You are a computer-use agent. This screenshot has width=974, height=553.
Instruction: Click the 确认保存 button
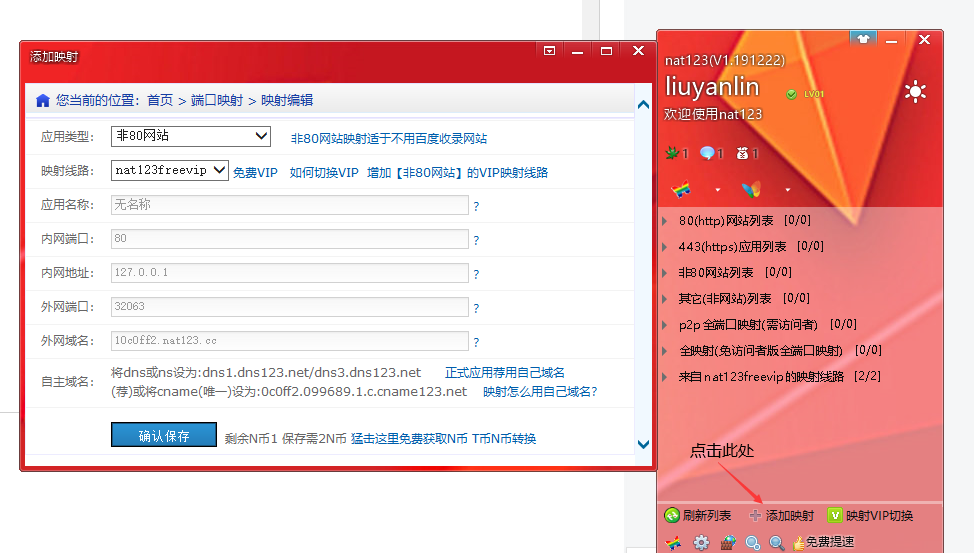point(164,435)
